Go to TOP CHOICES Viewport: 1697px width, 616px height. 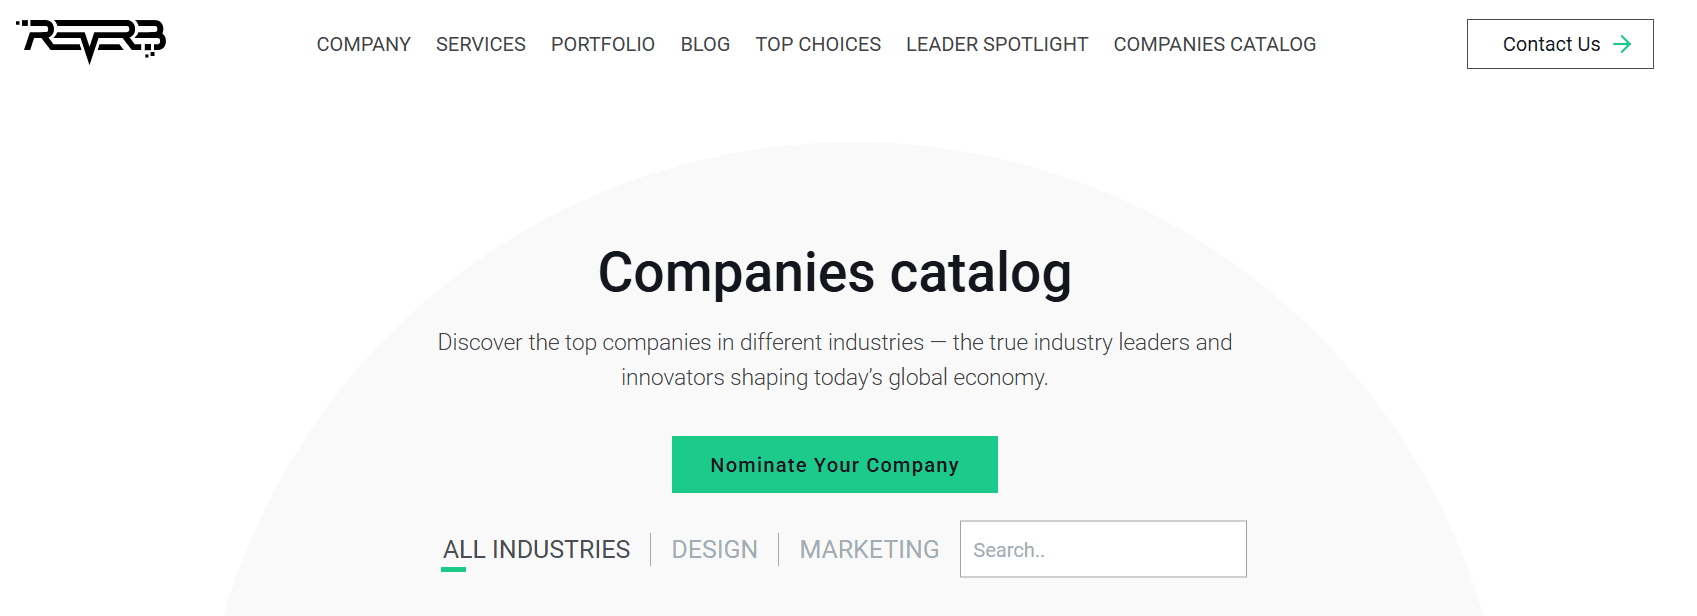(818, 44)
